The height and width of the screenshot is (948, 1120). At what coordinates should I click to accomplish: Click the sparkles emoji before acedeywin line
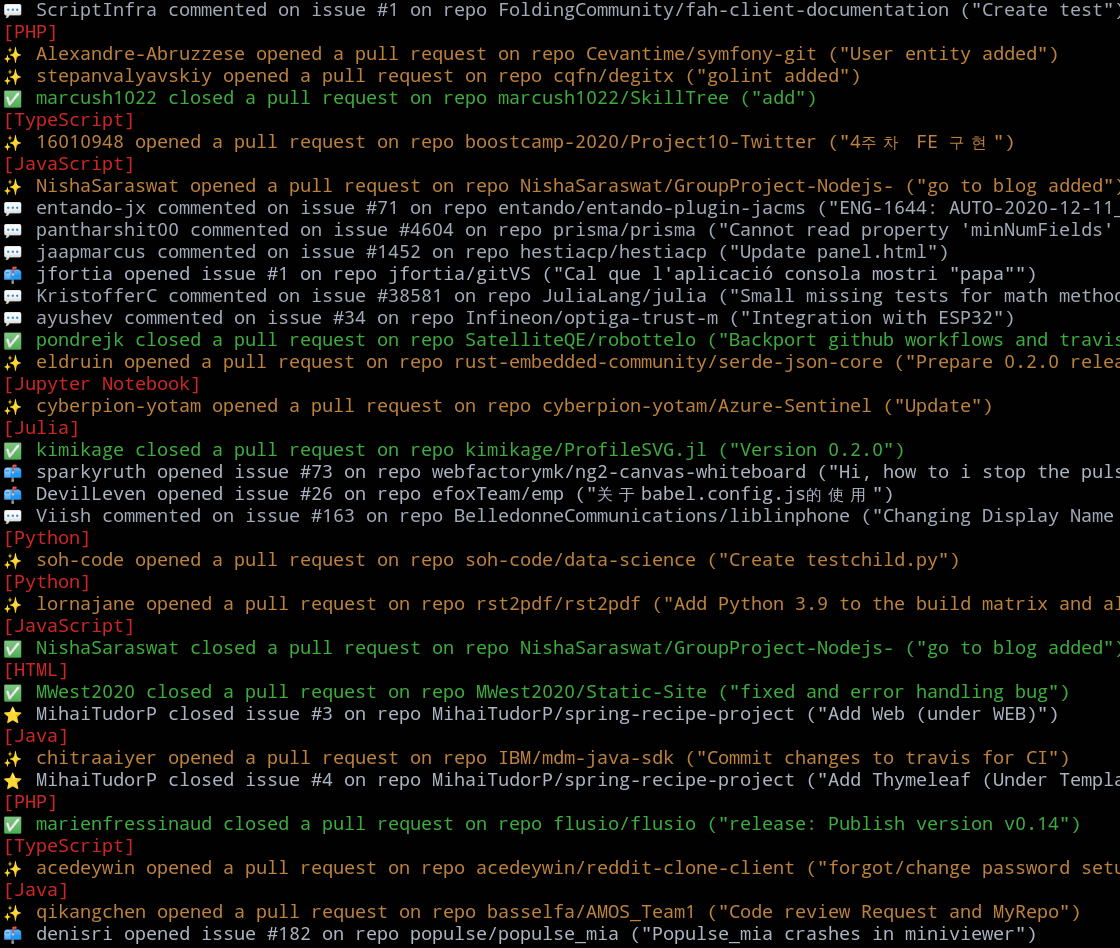pyautogui.click(x=13, y=869)
